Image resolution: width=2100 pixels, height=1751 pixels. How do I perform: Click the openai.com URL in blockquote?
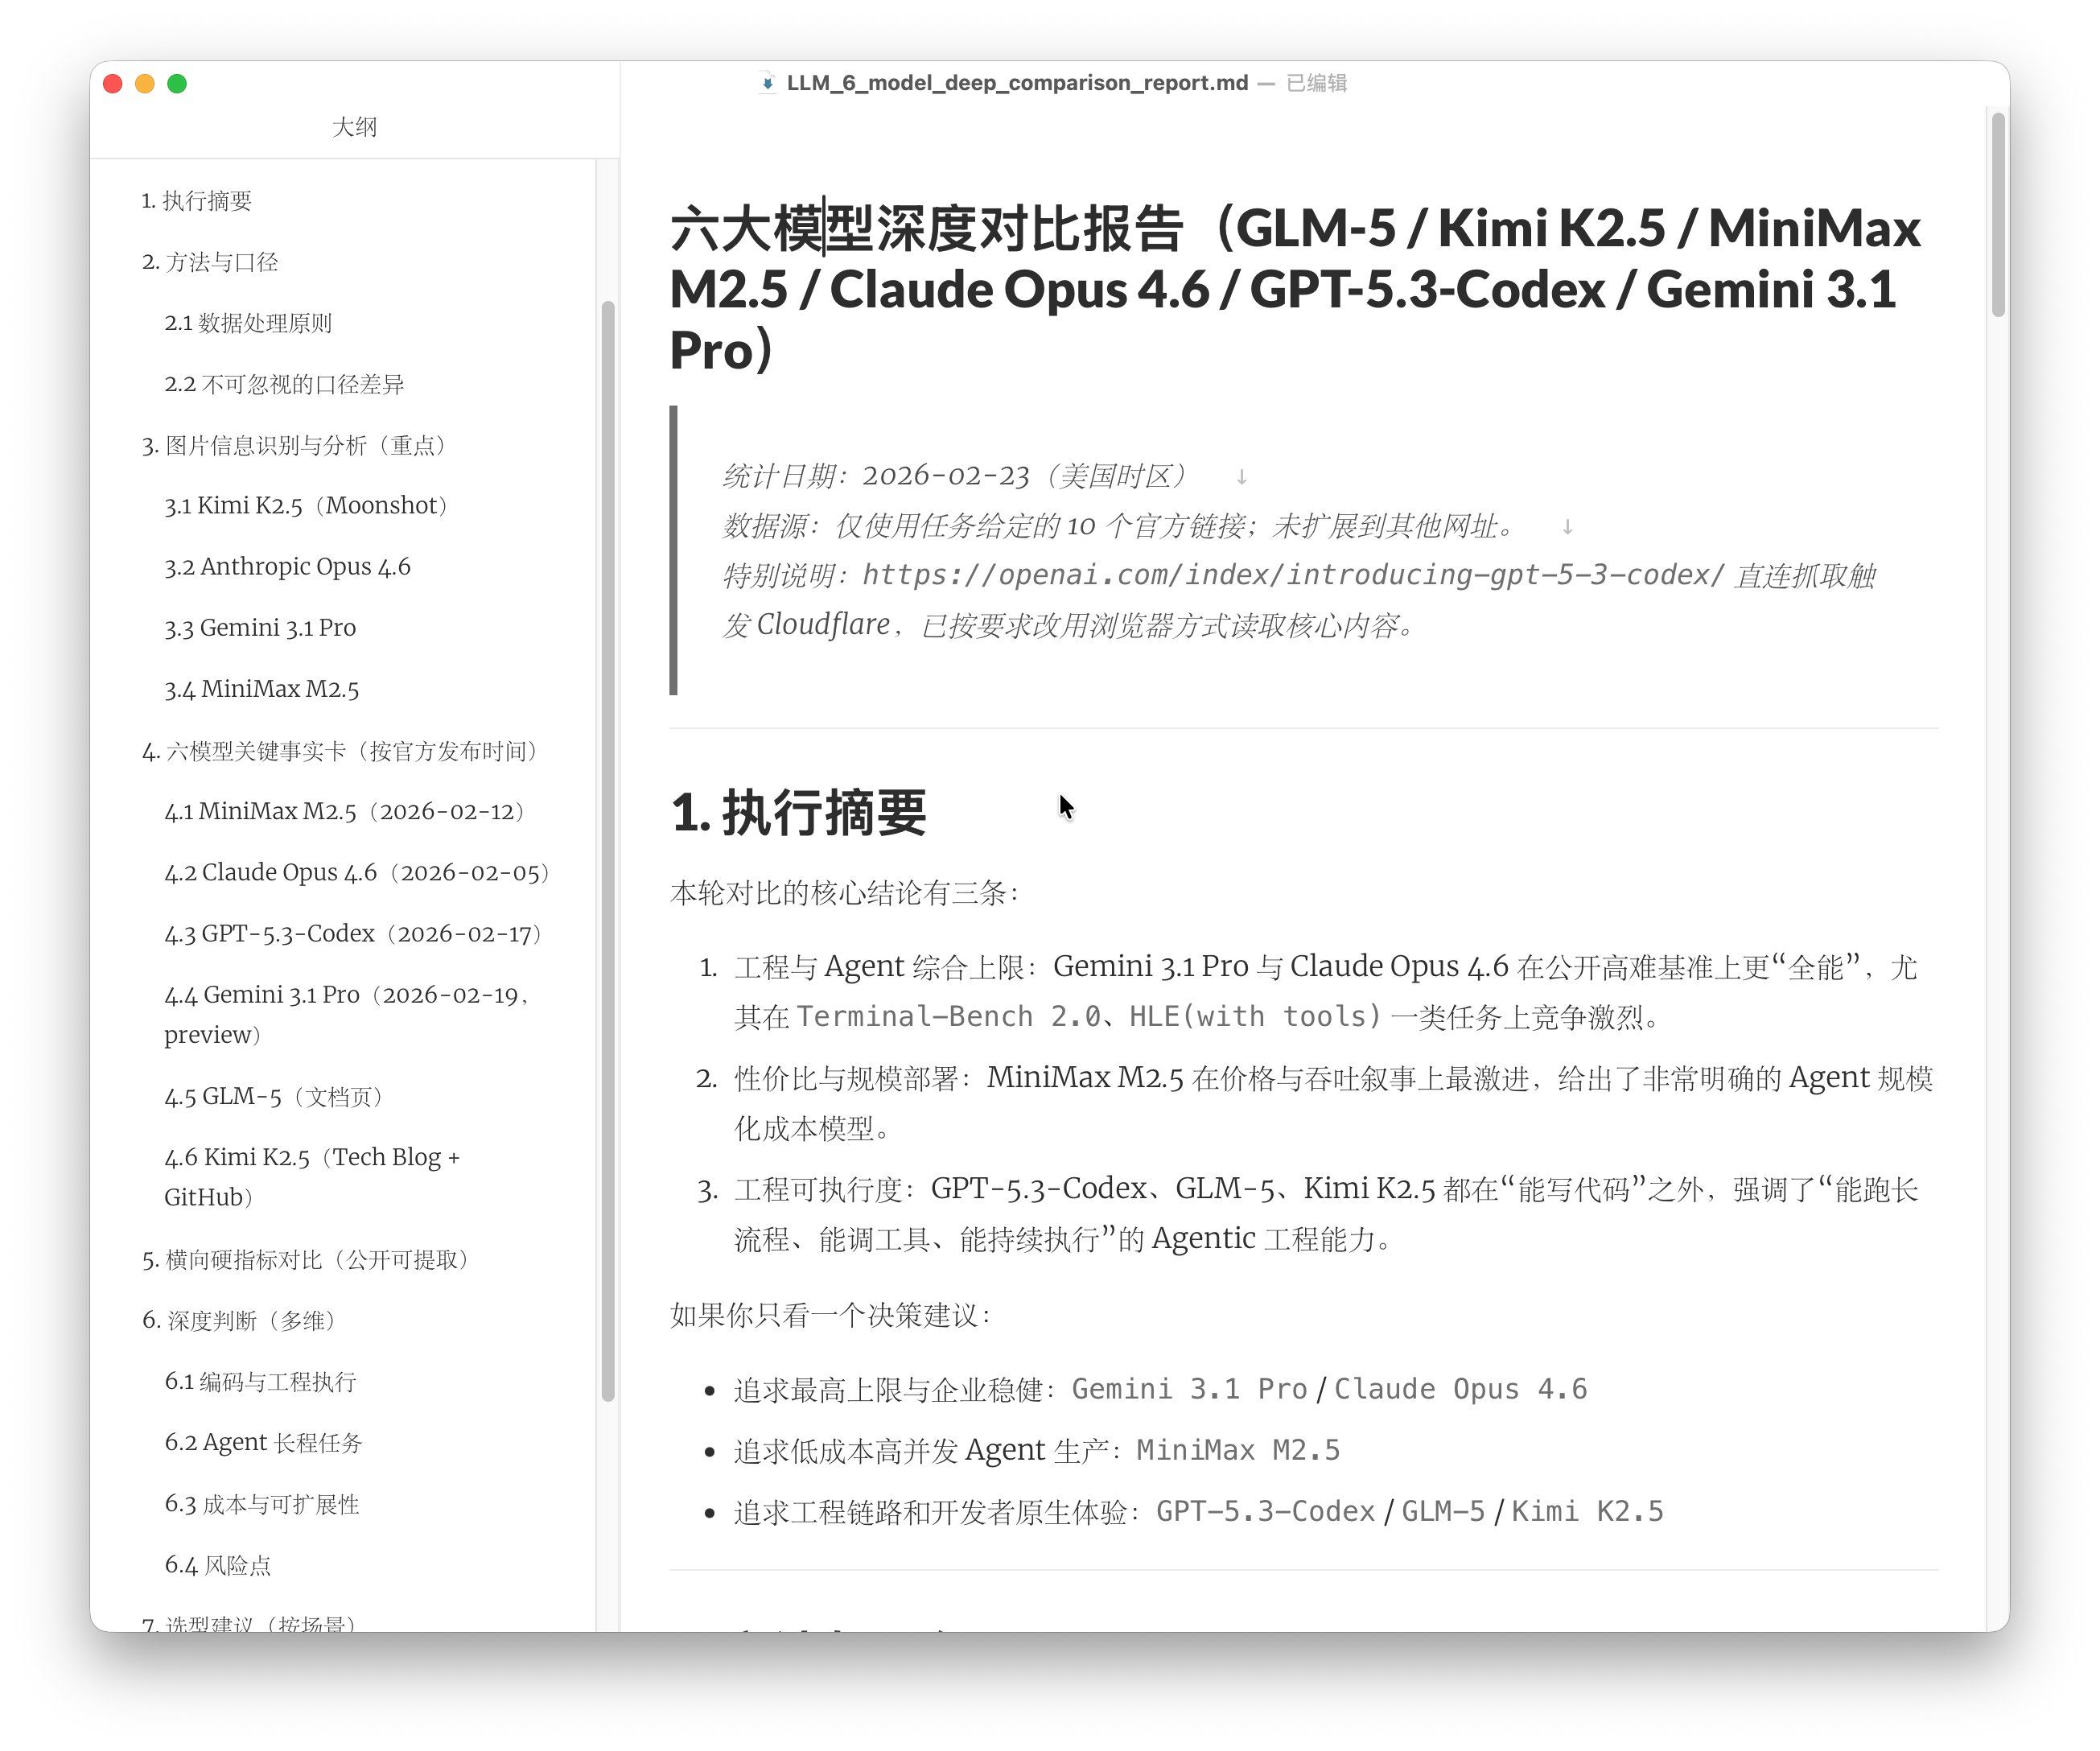click(x=1292, y=575)
